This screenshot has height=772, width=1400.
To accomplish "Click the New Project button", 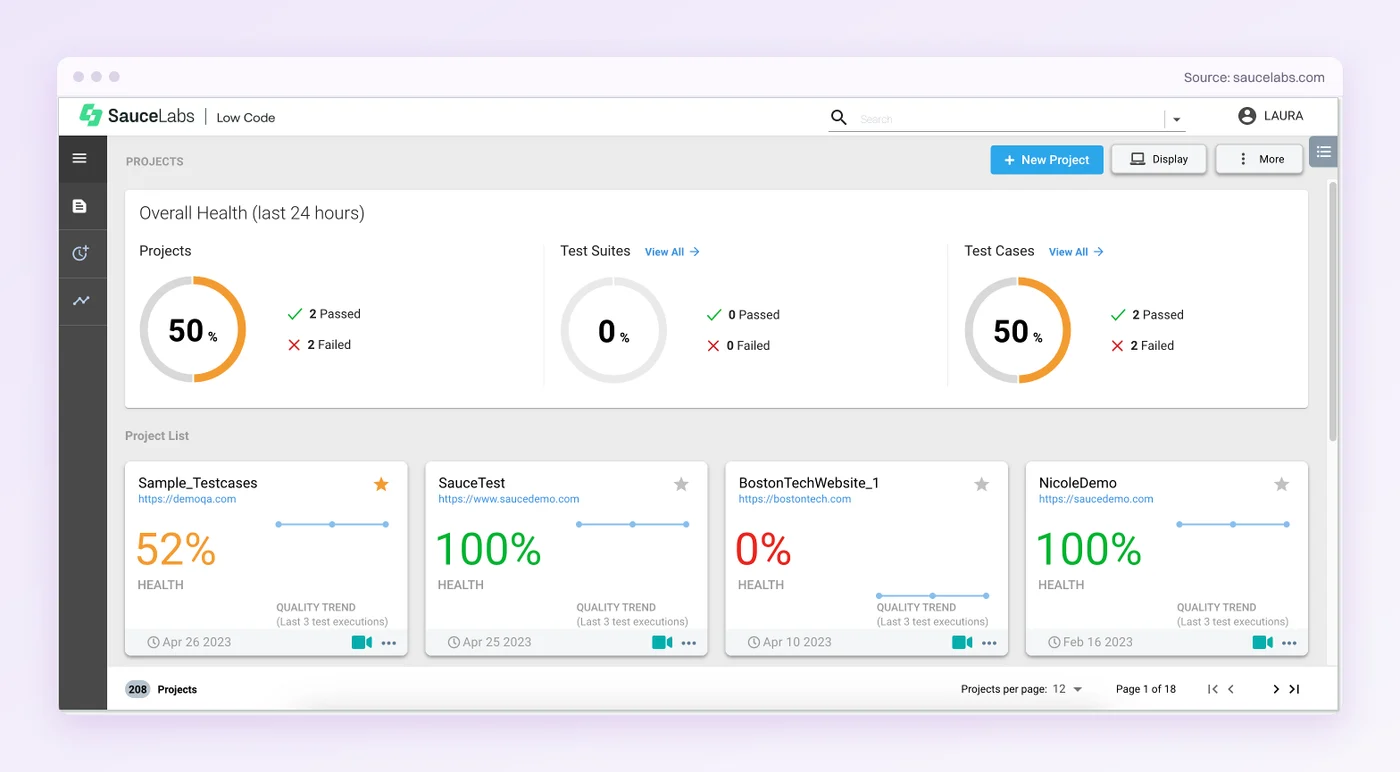I will point(1047,160).
